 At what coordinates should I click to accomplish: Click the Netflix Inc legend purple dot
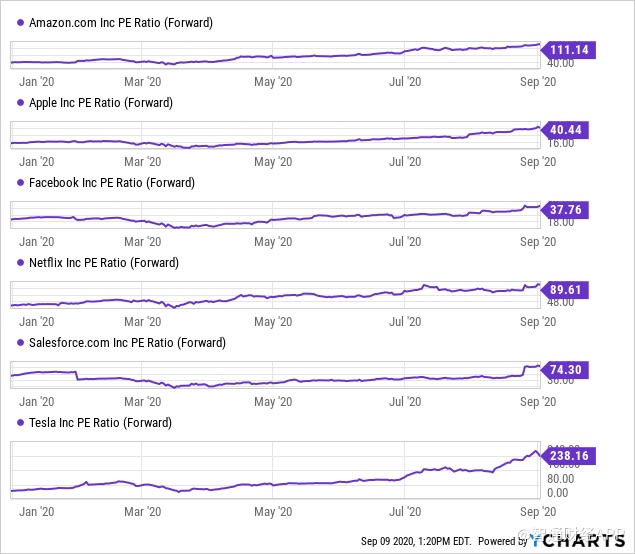pyautogui.click(x=21, y=263)
